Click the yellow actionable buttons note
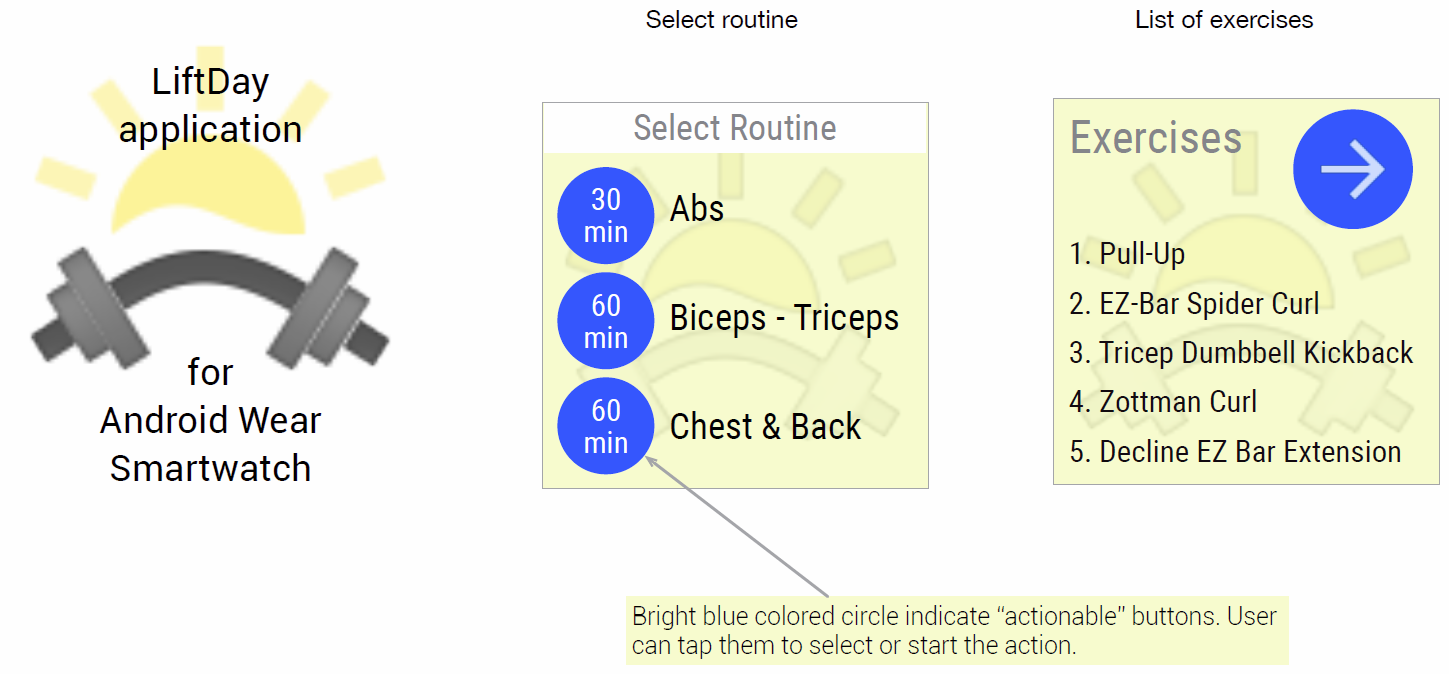 tap(957, 630)
